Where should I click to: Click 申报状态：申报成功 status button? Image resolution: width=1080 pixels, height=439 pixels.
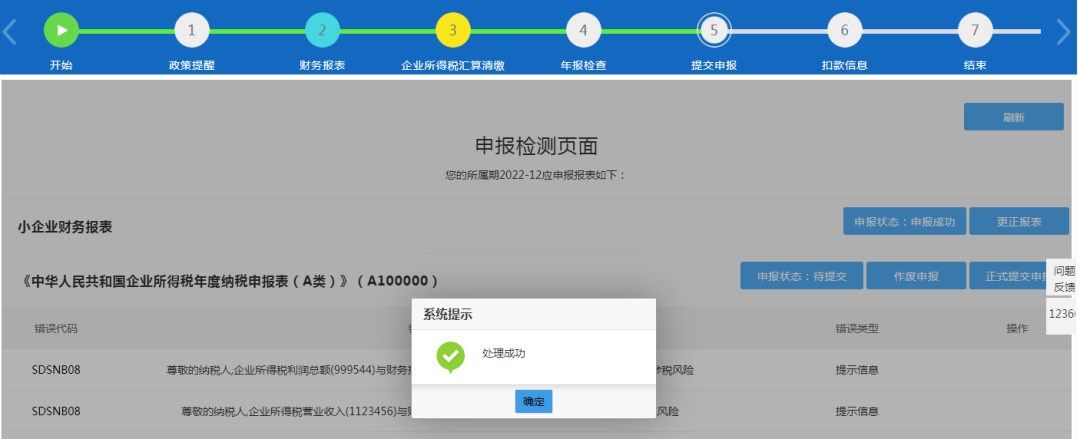click(904, 221)
